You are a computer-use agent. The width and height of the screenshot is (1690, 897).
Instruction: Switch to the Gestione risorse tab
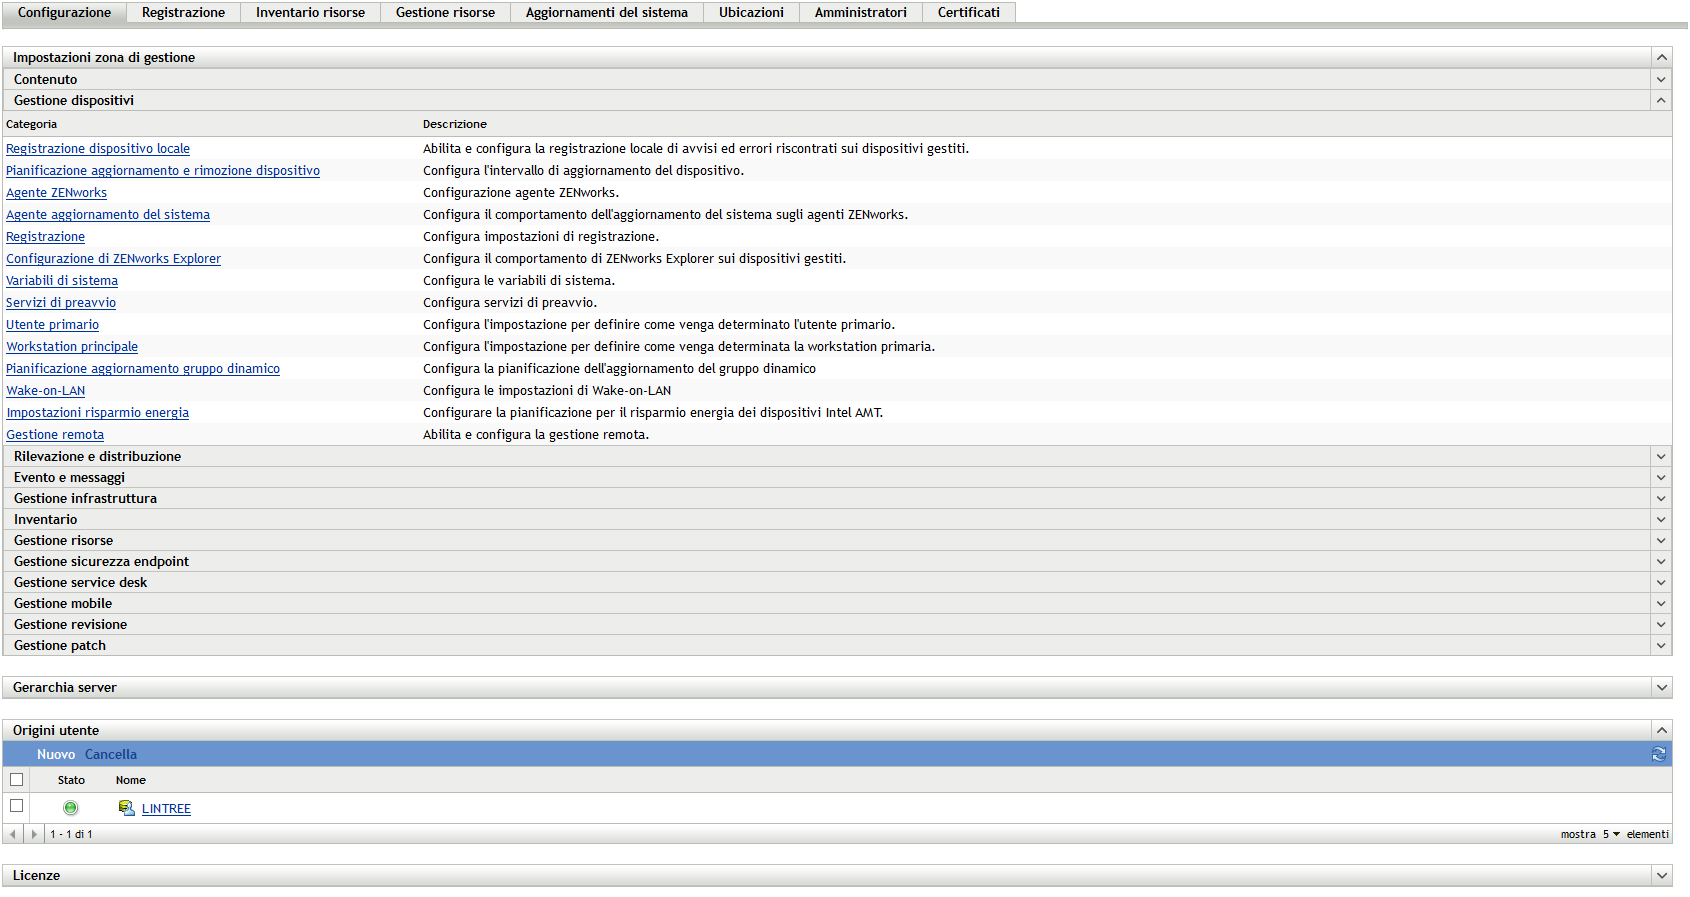click(x=445, y=12)
